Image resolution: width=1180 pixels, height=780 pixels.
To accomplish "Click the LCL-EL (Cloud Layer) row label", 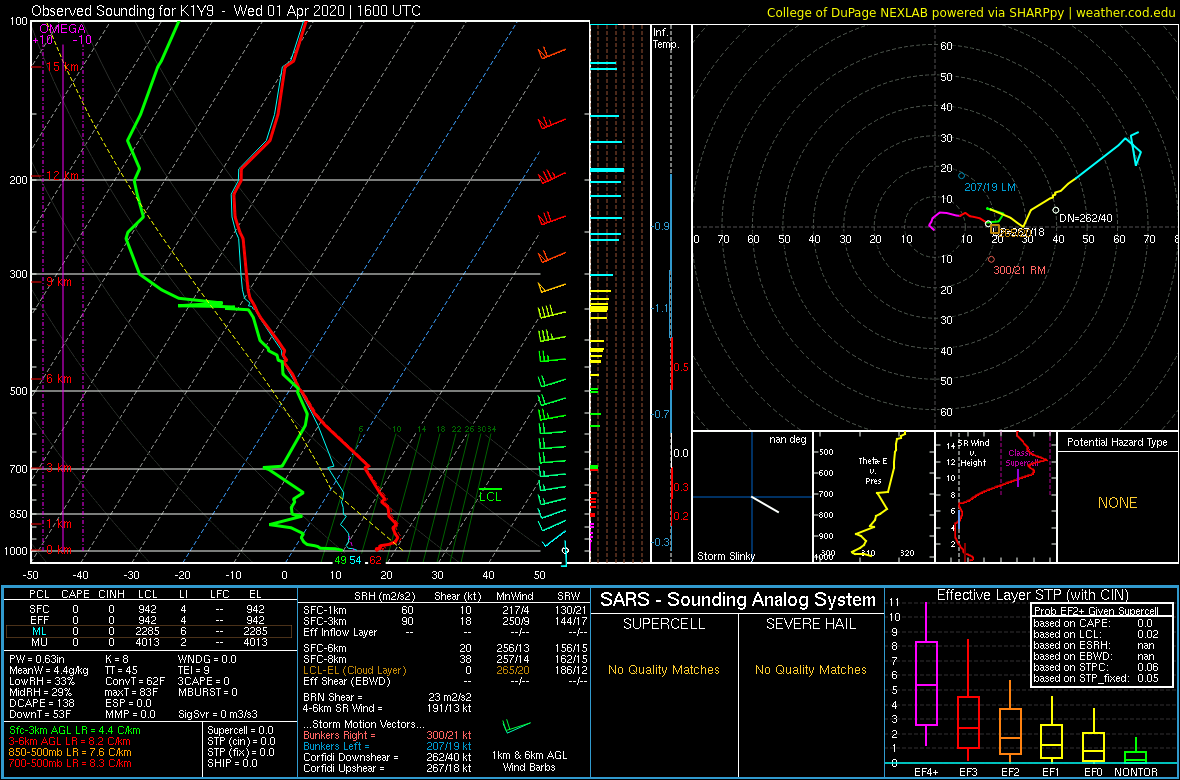I will 354,669.
